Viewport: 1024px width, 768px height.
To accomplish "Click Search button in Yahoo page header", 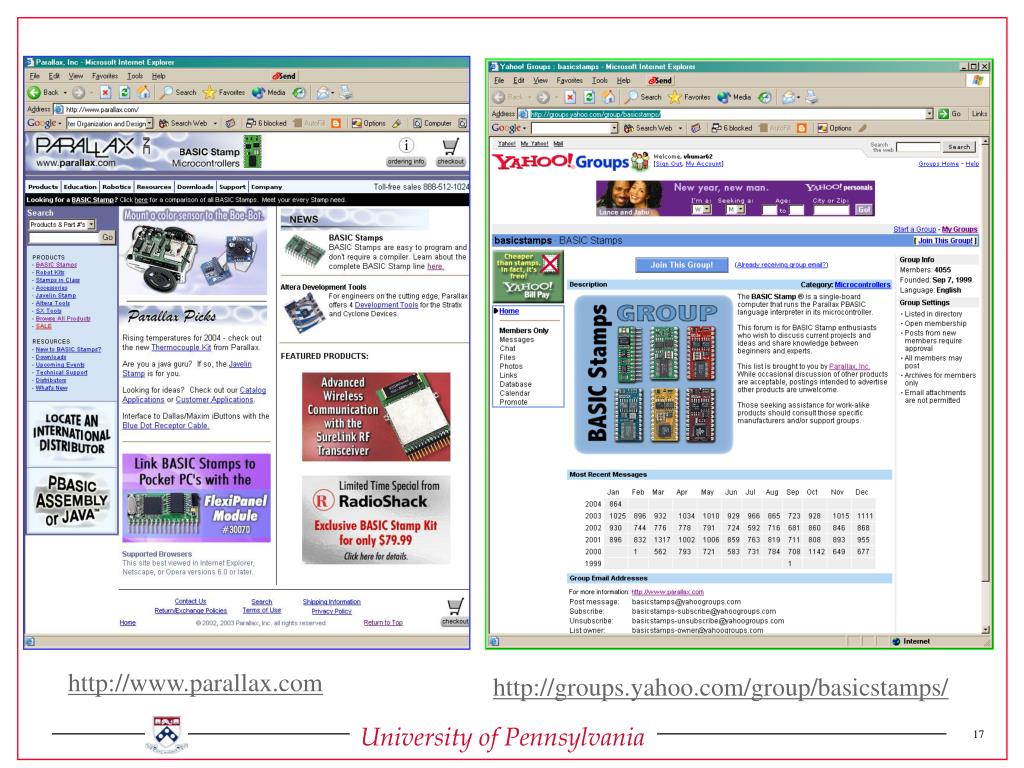I will click(x=959, y=147).
